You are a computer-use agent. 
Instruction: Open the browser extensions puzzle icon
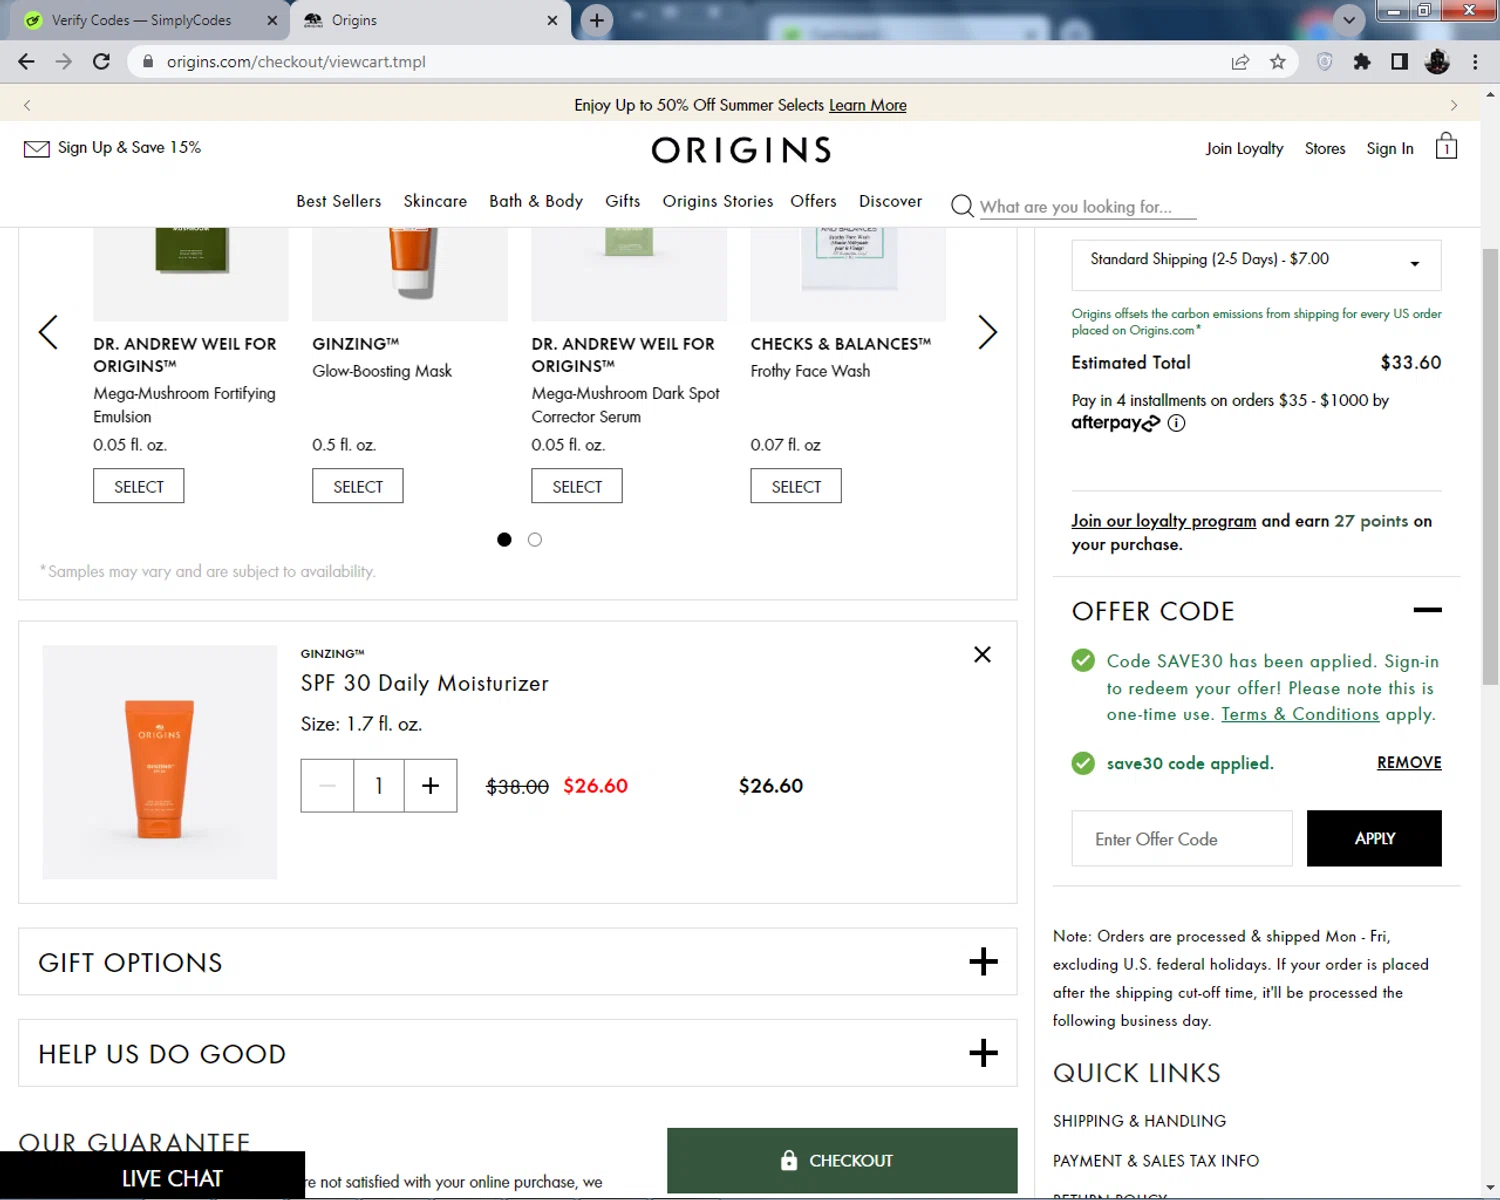(x=1362, y=62)
